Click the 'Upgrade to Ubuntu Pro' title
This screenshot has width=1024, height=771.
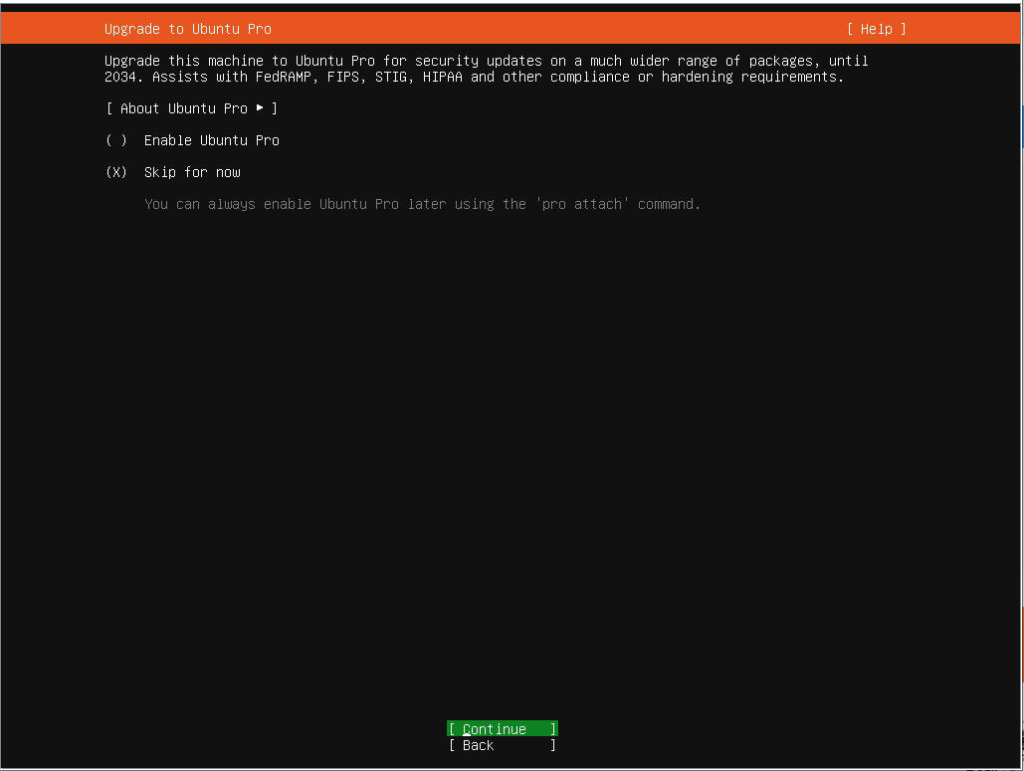point(187,29)
